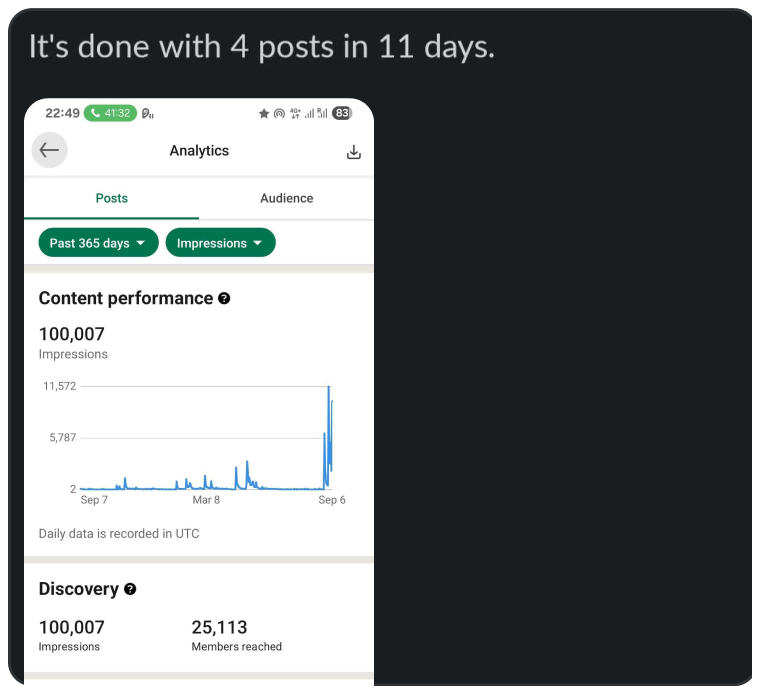Click the 22:49 clock in status bar
760x694 pixels.
click(62, 113)
